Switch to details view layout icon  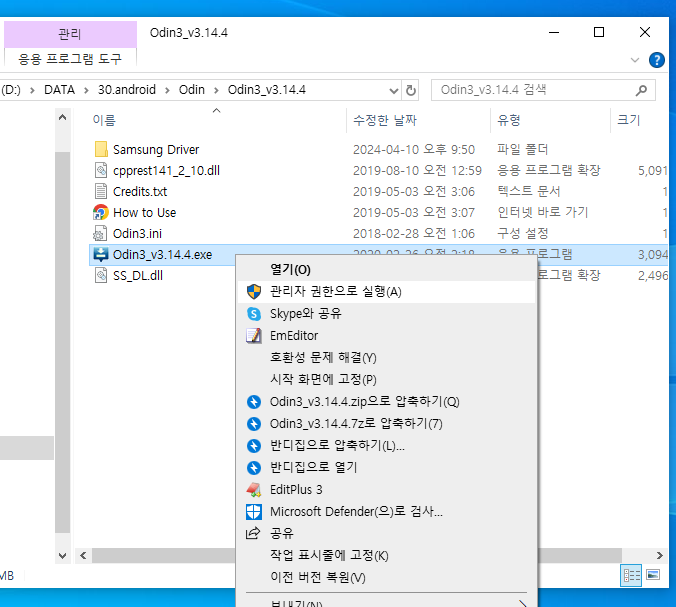pyautogui.click(x=631, y=575)
